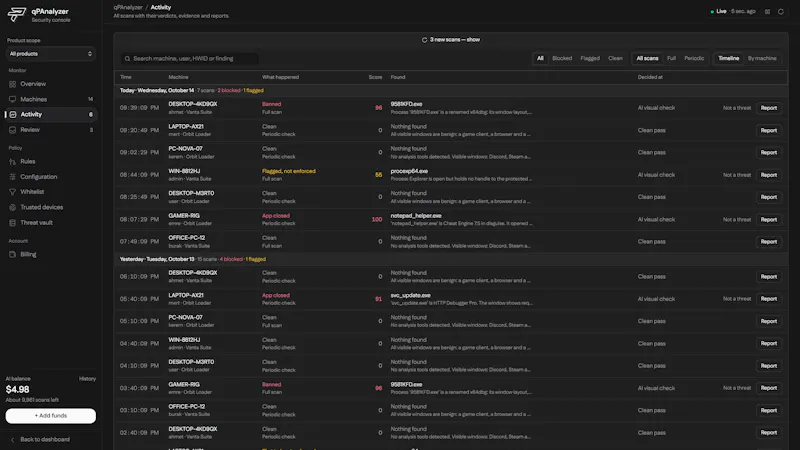Sort by the Score column header
800x450 pixels.
(375, 77)
